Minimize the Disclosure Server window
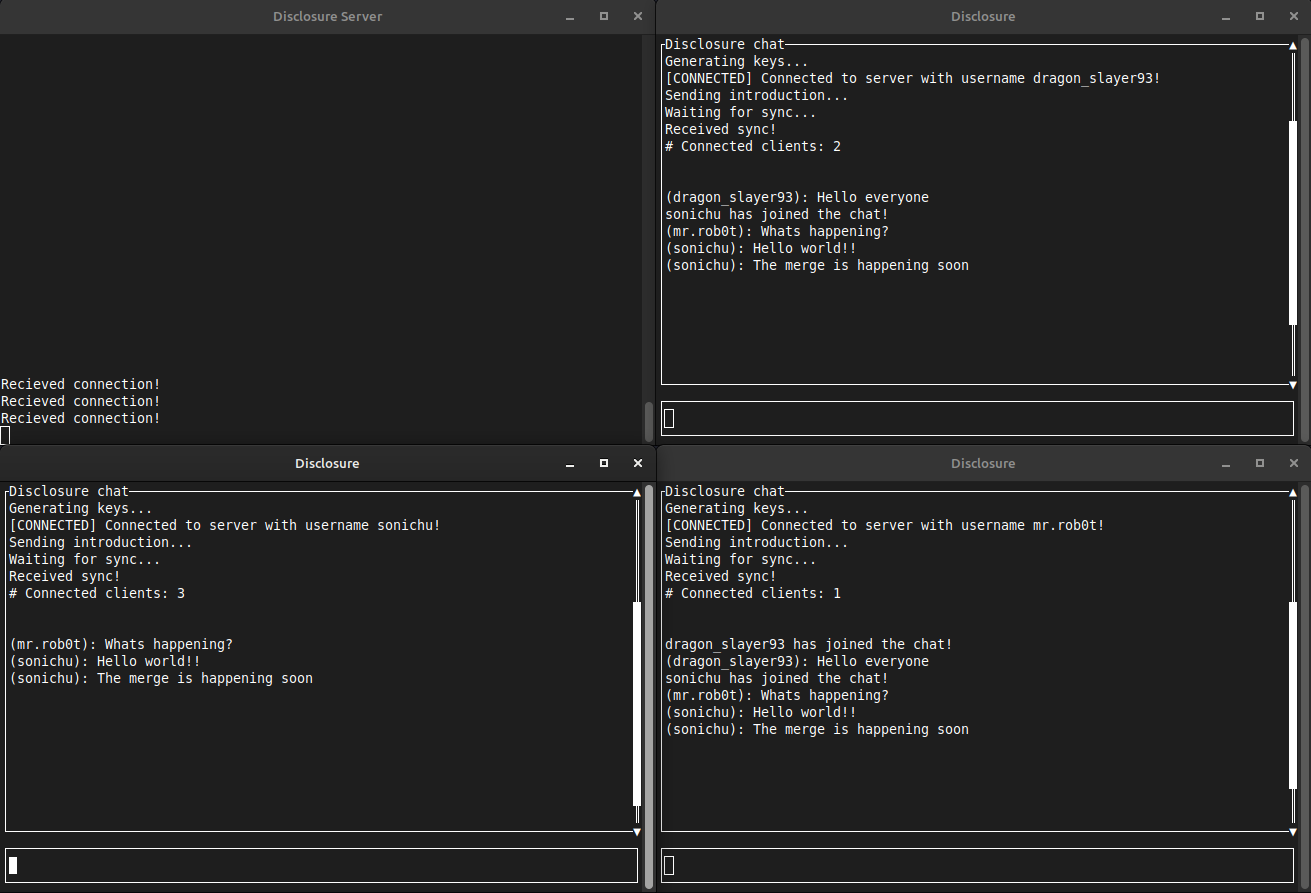1311x893 pixels. (x=569, y=17)
